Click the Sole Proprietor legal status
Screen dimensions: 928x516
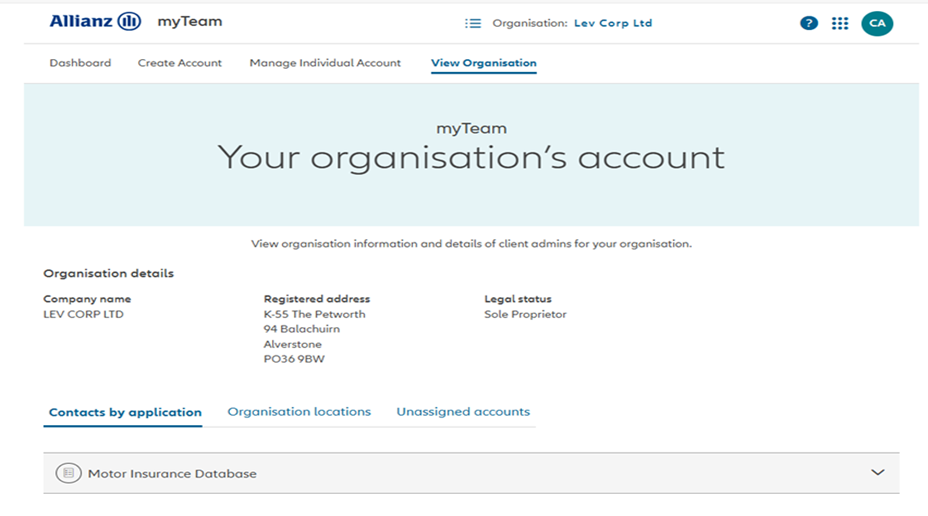point(525,314)
